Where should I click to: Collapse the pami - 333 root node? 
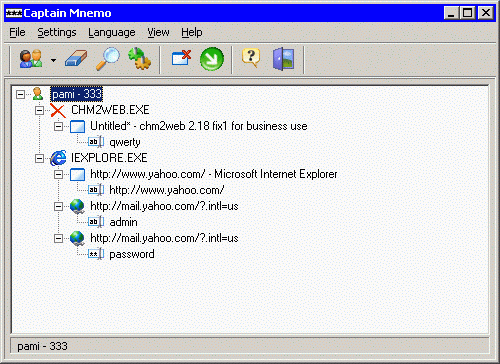pos(20,94)
